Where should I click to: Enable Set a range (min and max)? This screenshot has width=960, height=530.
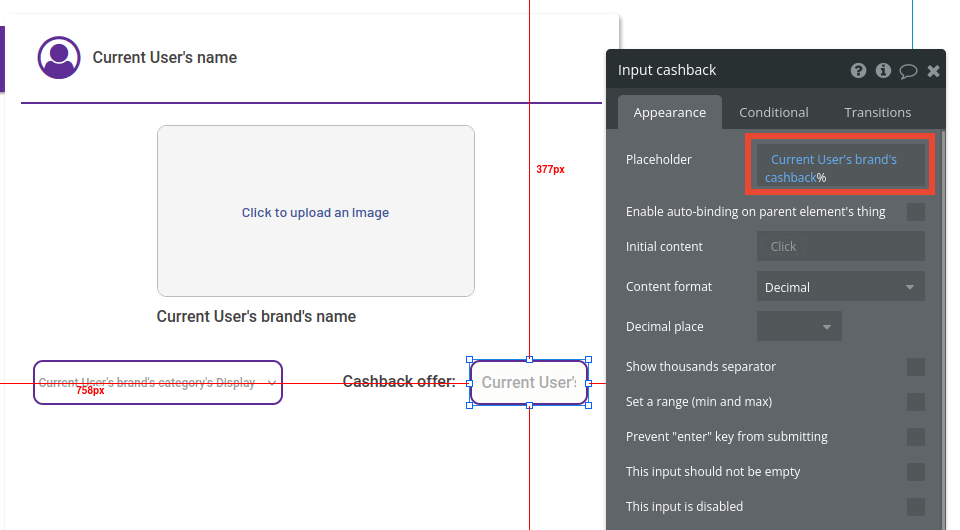tap(916, 402)
